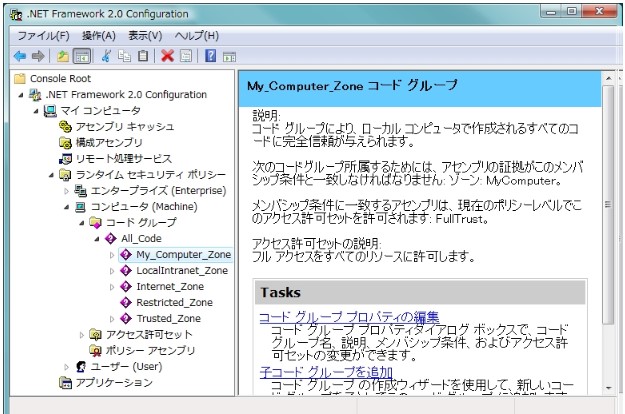The image size is (625, 414).
Task: Open the 表示(V) menu
Action: point(145,36)
